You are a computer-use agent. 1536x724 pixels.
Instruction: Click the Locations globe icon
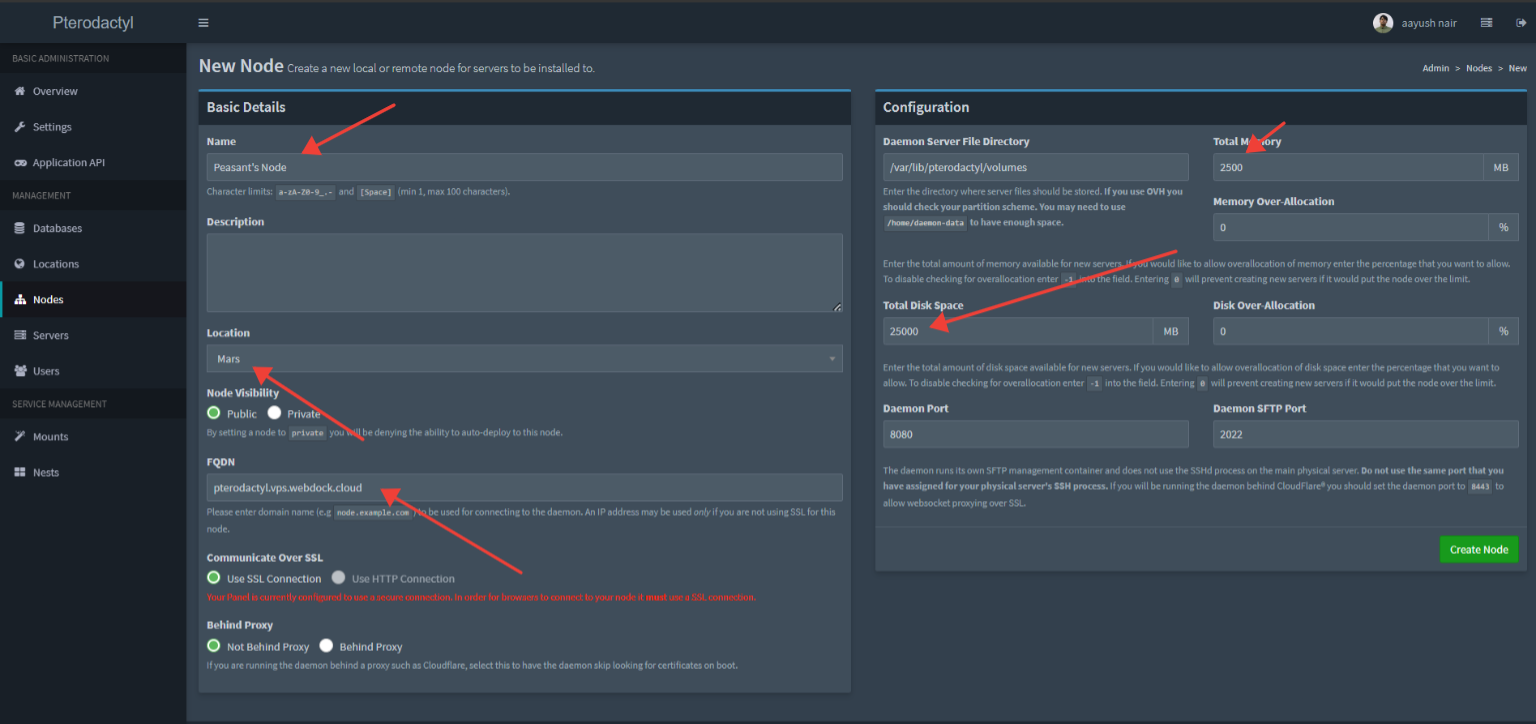20,264
